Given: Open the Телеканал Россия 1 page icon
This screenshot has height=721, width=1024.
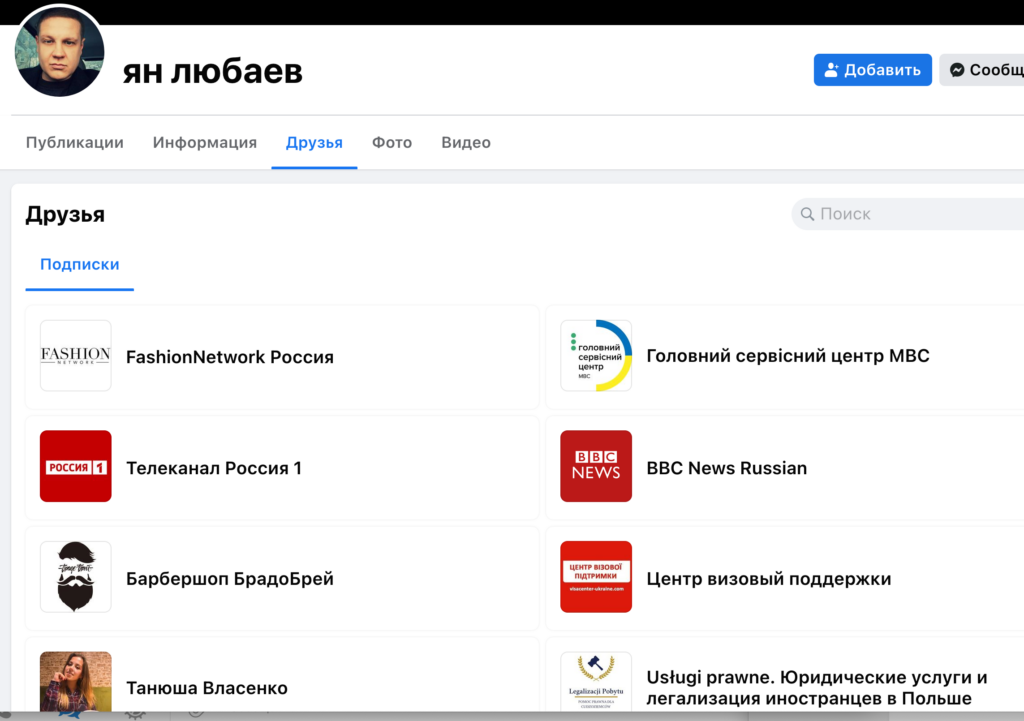Looking at the screenshot, I should (75, 467).
